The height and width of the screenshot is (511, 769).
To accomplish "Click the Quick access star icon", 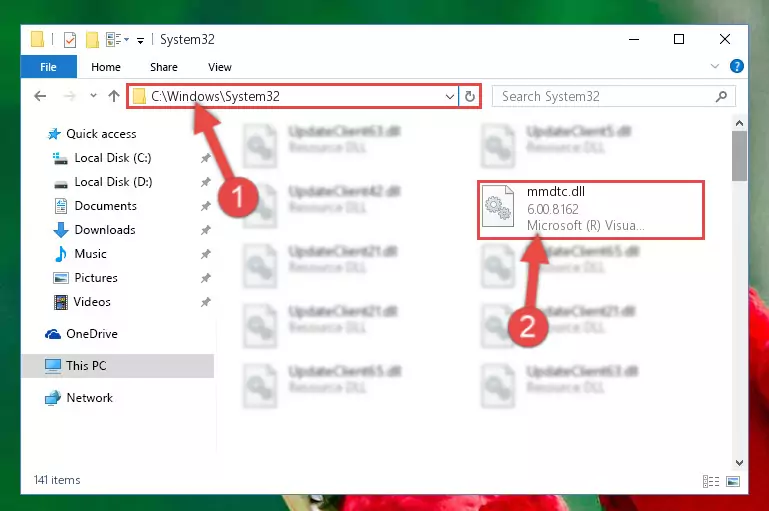I will tap(53, 134).
